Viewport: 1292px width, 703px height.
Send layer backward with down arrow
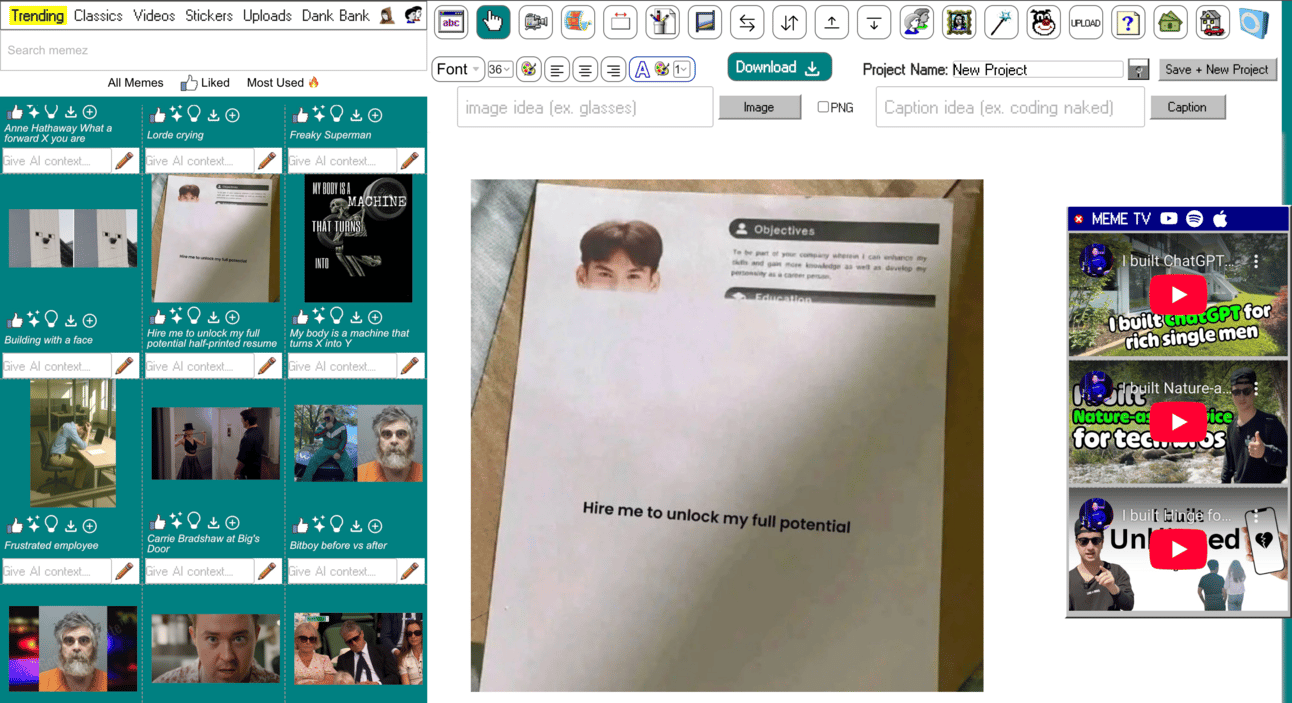pos(874,22)
